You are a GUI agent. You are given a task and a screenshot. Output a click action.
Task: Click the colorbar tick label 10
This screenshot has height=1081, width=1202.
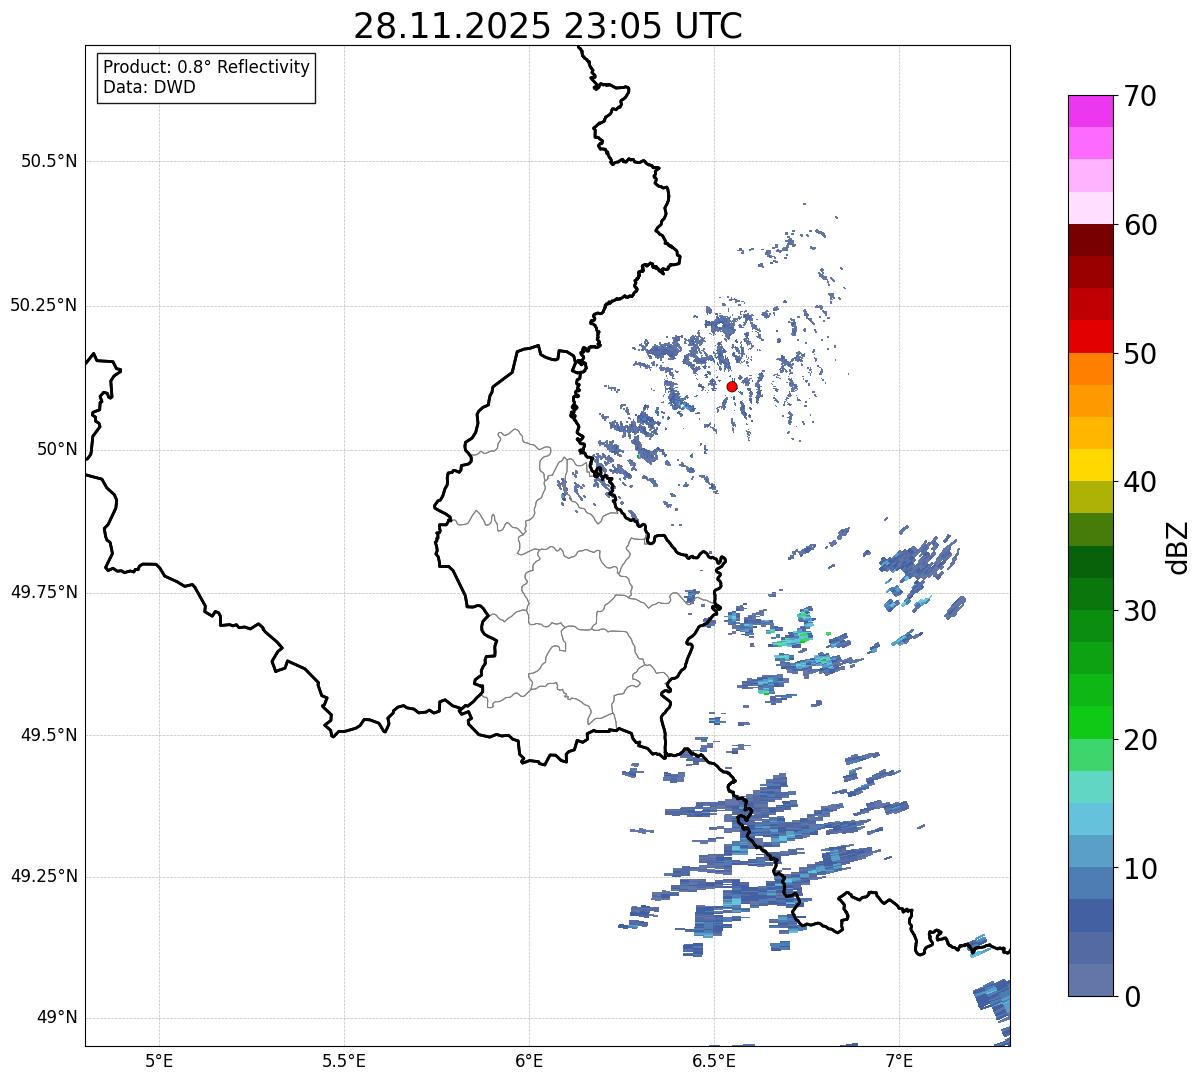pyautogui.click(x=1138, y=868)
